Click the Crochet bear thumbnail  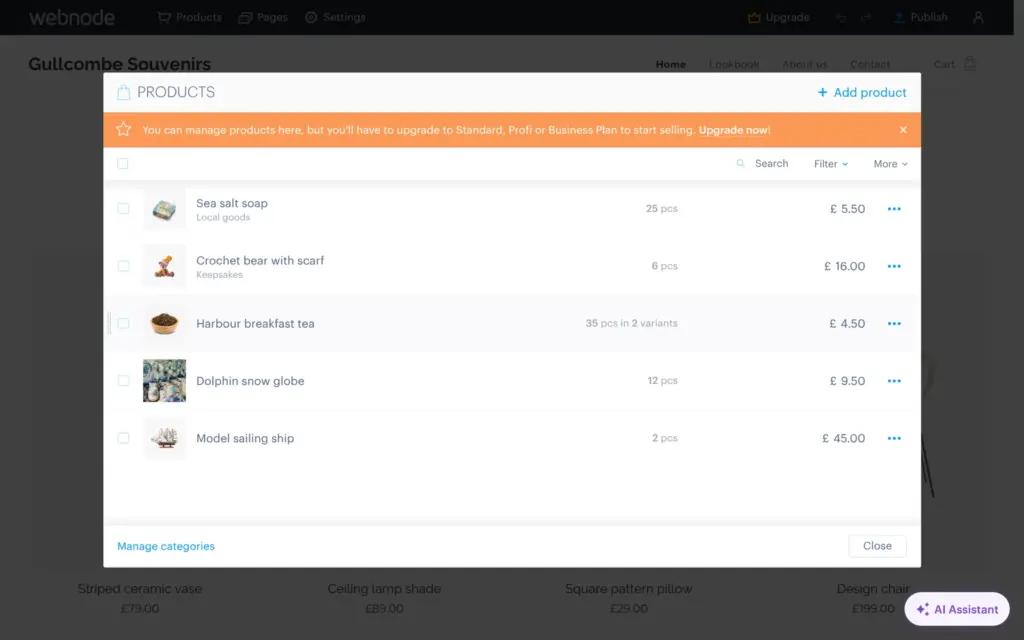point(165,266)
